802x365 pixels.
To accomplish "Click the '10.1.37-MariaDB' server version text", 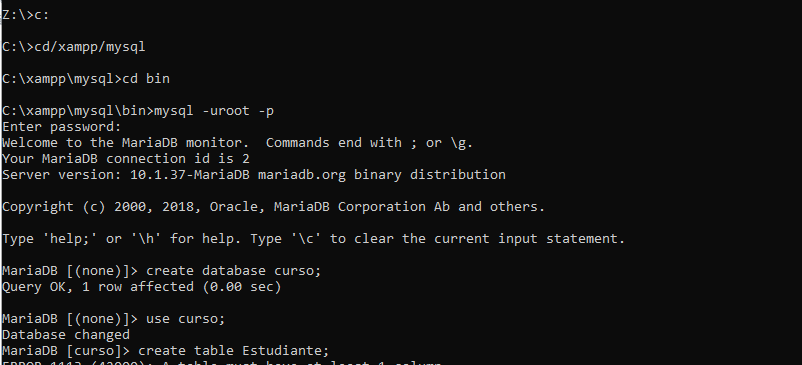I will tap(190, 175).
